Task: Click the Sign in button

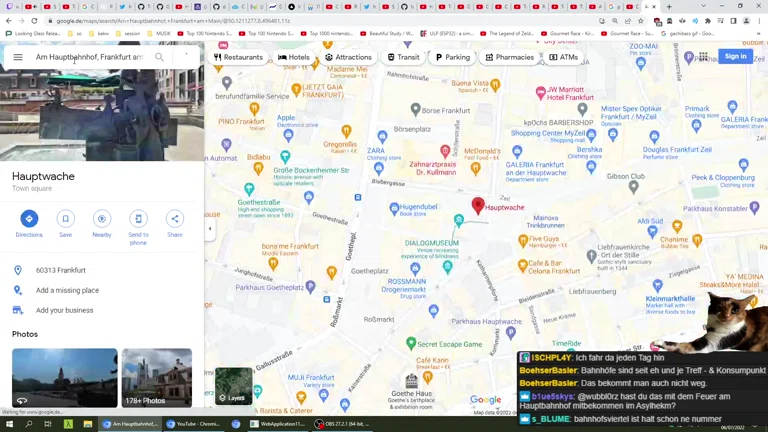Action: click(x=735, y=57)
